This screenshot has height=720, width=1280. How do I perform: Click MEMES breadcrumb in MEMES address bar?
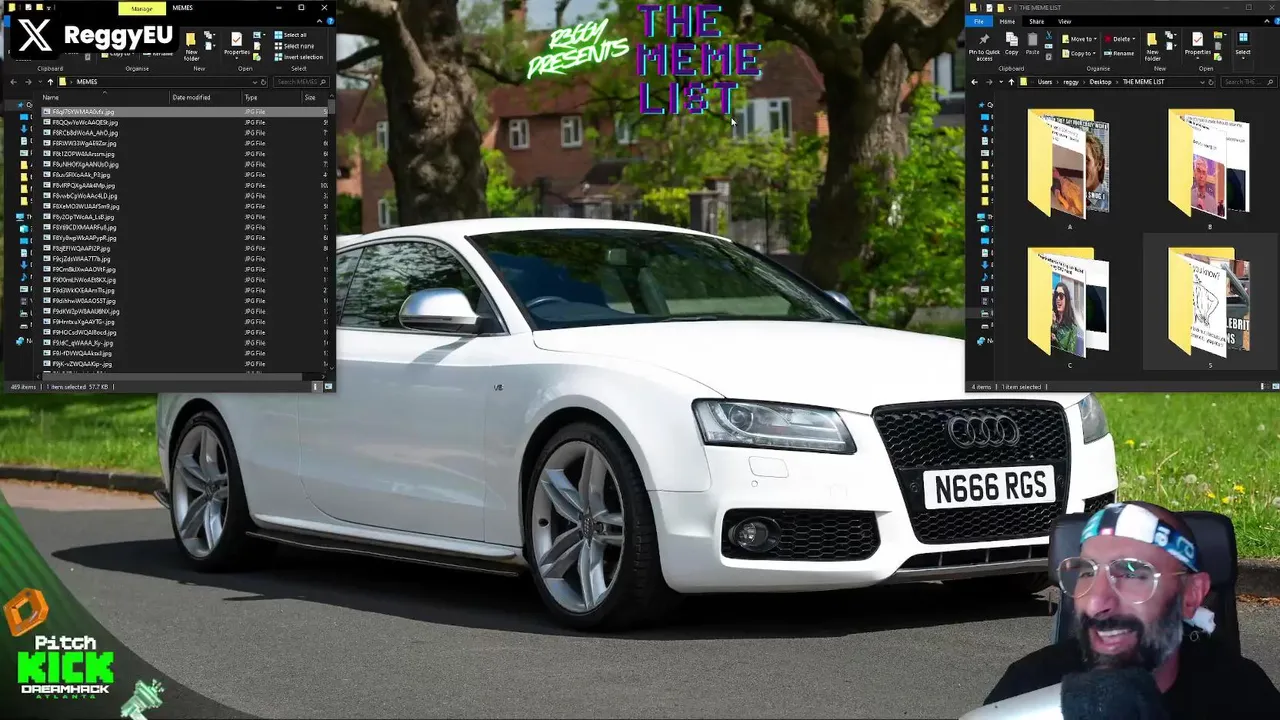click(87, 82)
